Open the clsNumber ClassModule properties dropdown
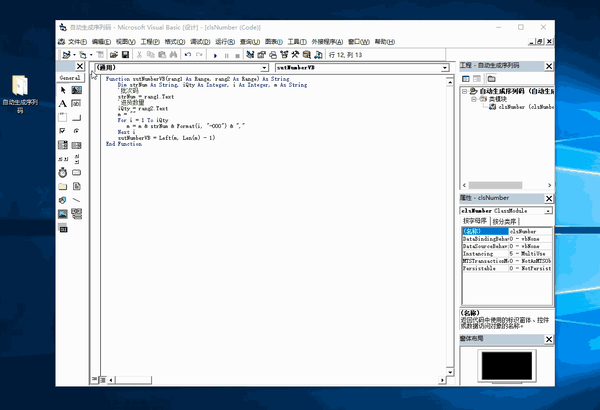600x410 pixels. coord(548,211)
